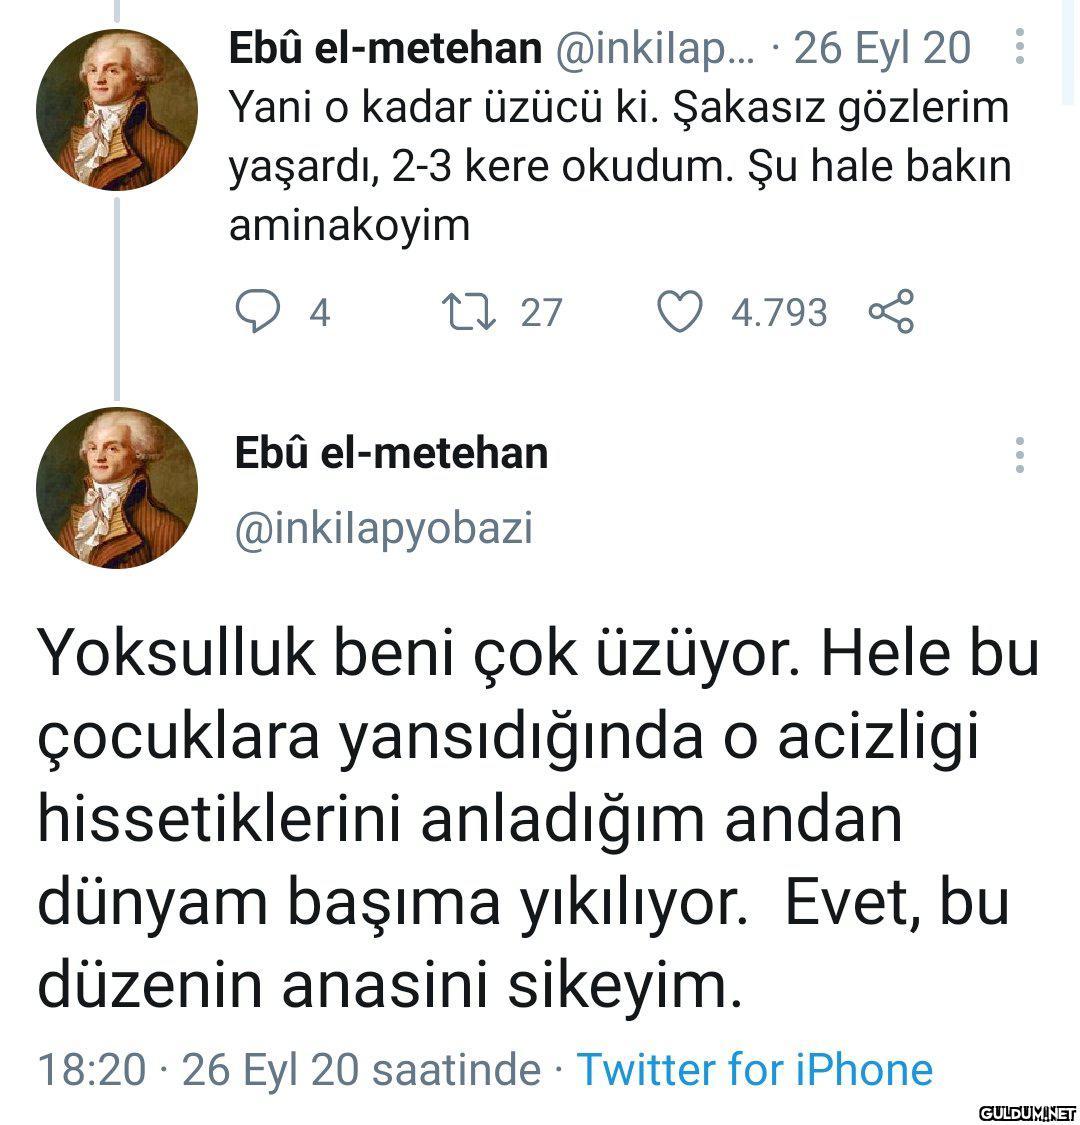The height and width of the screenshot is (1125, 1080).
Task: Open the first tweet text "Yani o kadar üzücü"
Action: (620, 166)
